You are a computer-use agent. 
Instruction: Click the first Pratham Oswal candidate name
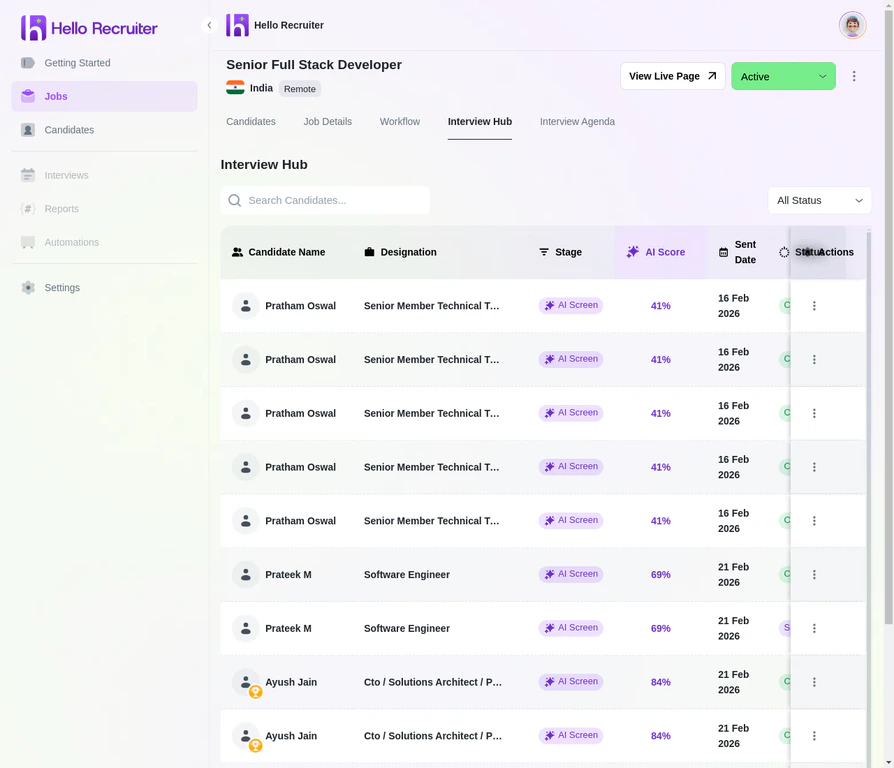point(300,306)
